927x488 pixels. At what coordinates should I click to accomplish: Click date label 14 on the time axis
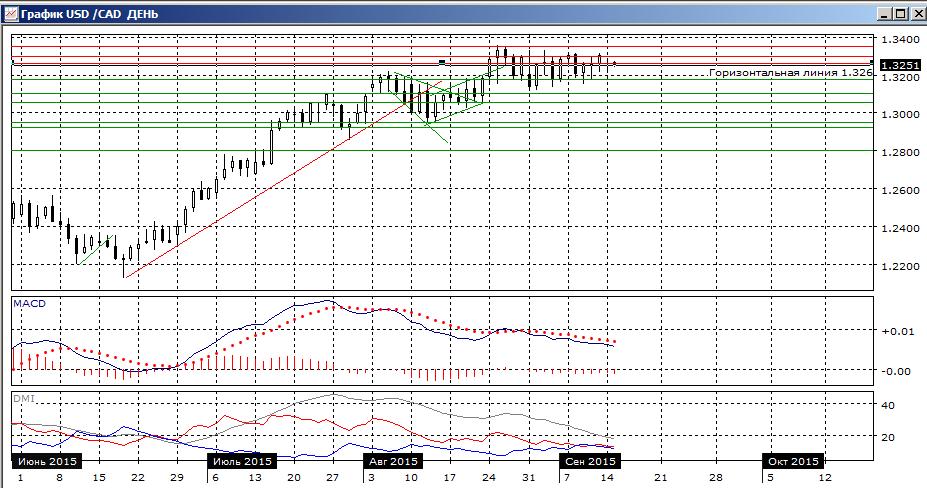click(607, 477)
